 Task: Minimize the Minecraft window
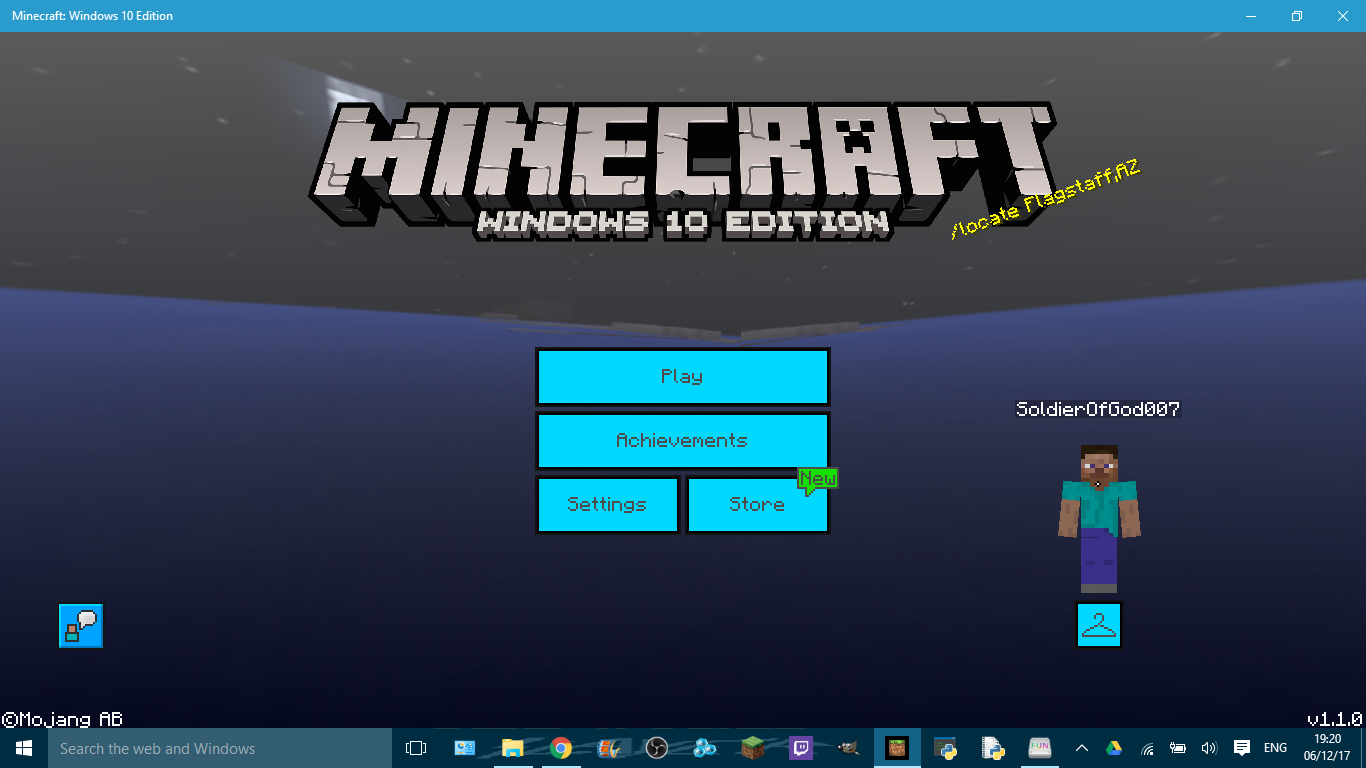point(1251,16)
